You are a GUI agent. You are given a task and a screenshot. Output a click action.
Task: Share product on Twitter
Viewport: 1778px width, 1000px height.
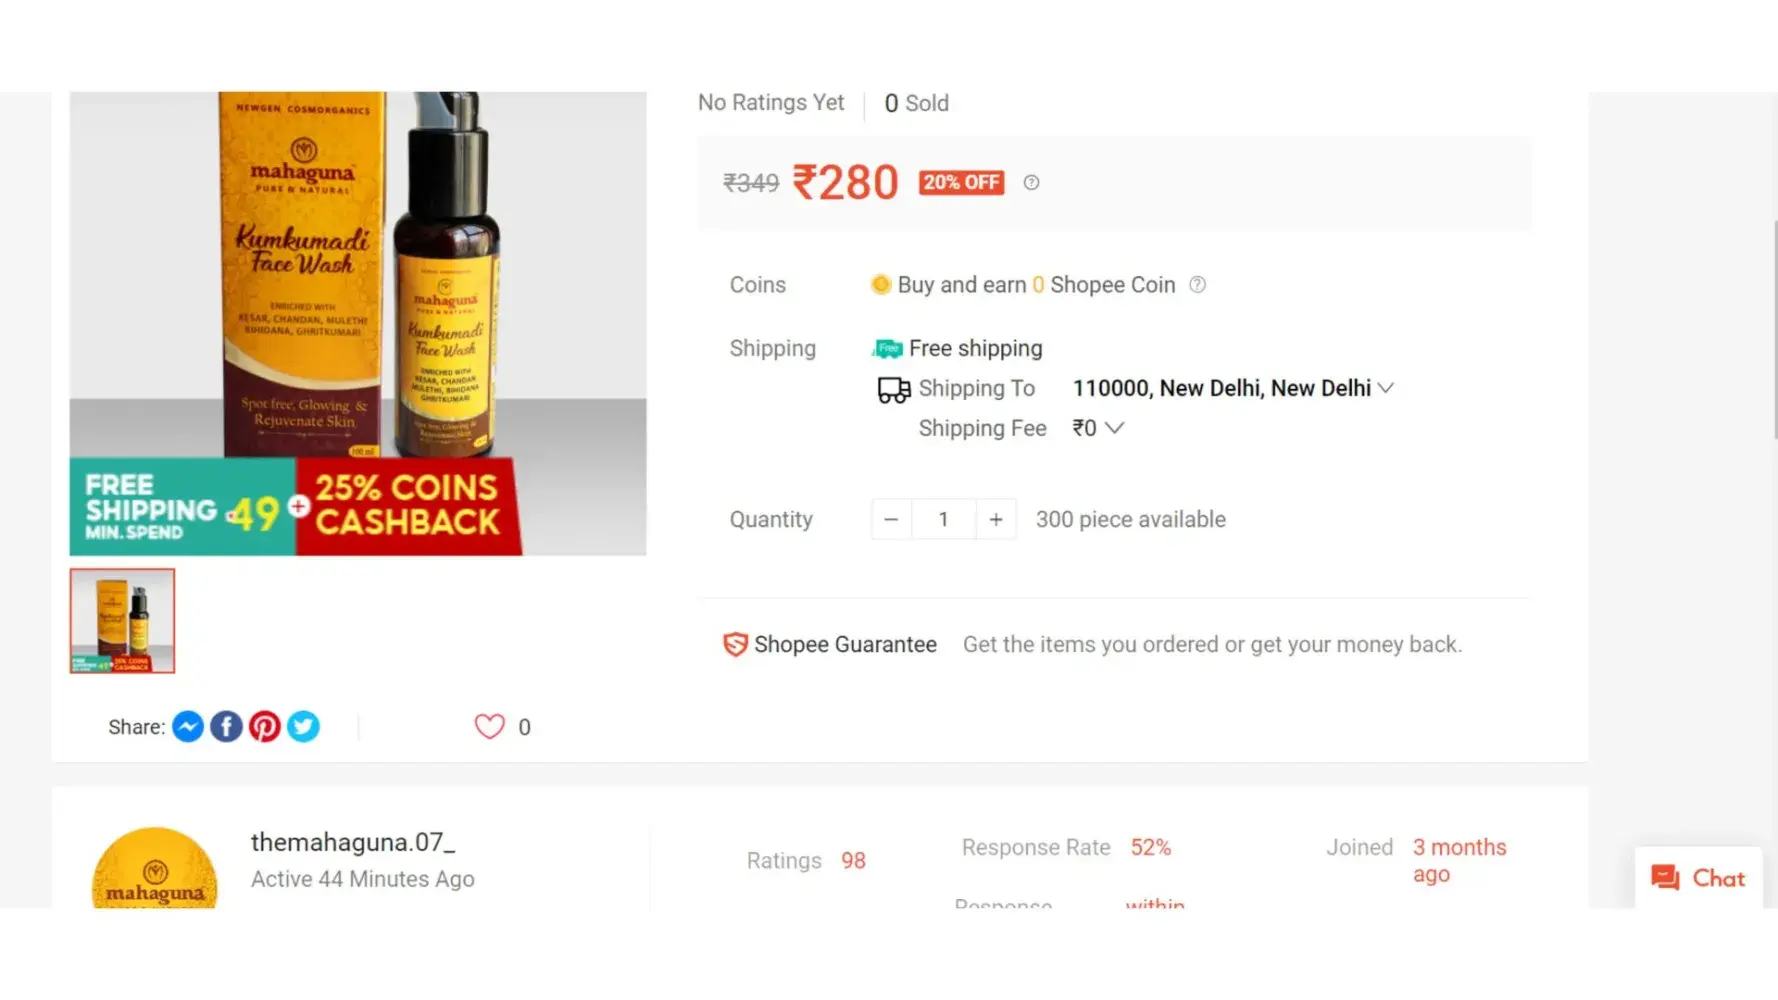tap(303, 727)
